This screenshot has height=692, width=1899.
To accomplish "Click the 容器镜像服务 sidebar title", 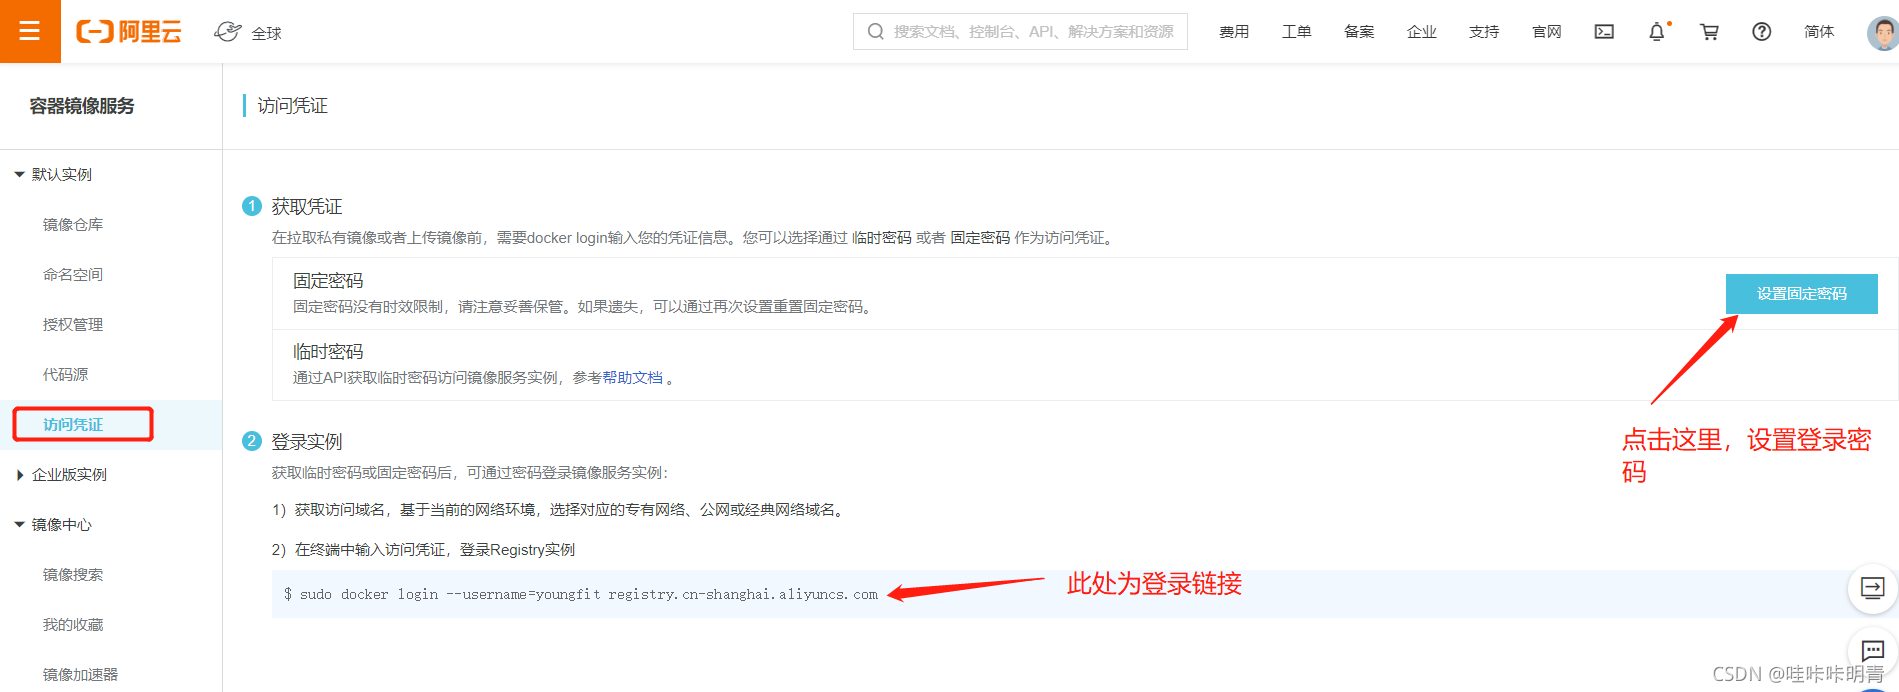I will point(82,106).
